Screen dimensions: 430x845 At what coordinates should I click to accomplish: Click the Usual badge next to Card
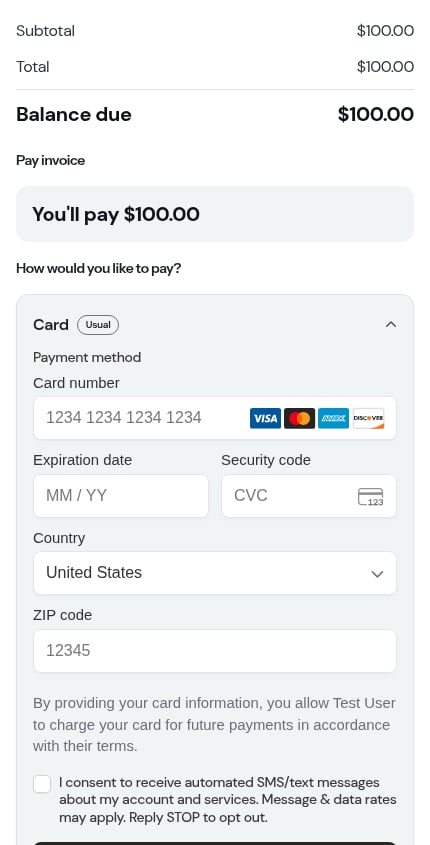(x=98, y=325)
